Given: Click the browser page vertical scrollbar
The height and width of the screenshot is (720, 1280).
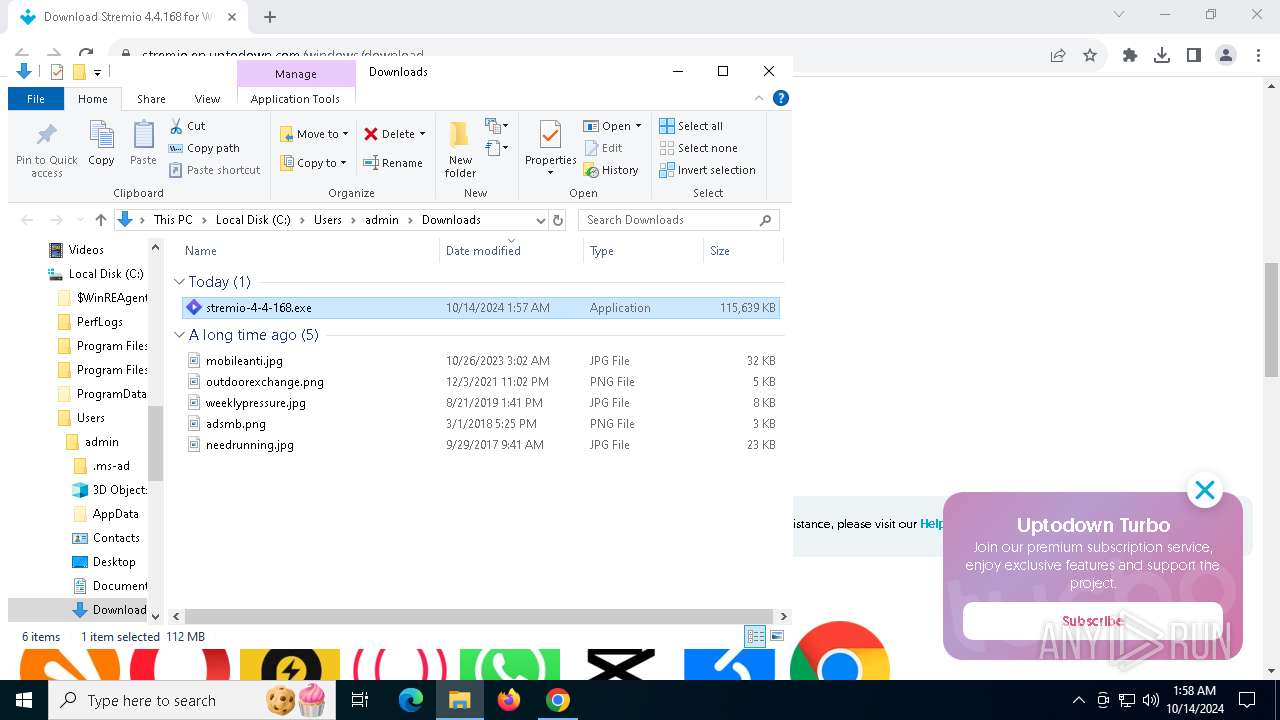Looking at the screenshot, I should [x=1271, y=320].
